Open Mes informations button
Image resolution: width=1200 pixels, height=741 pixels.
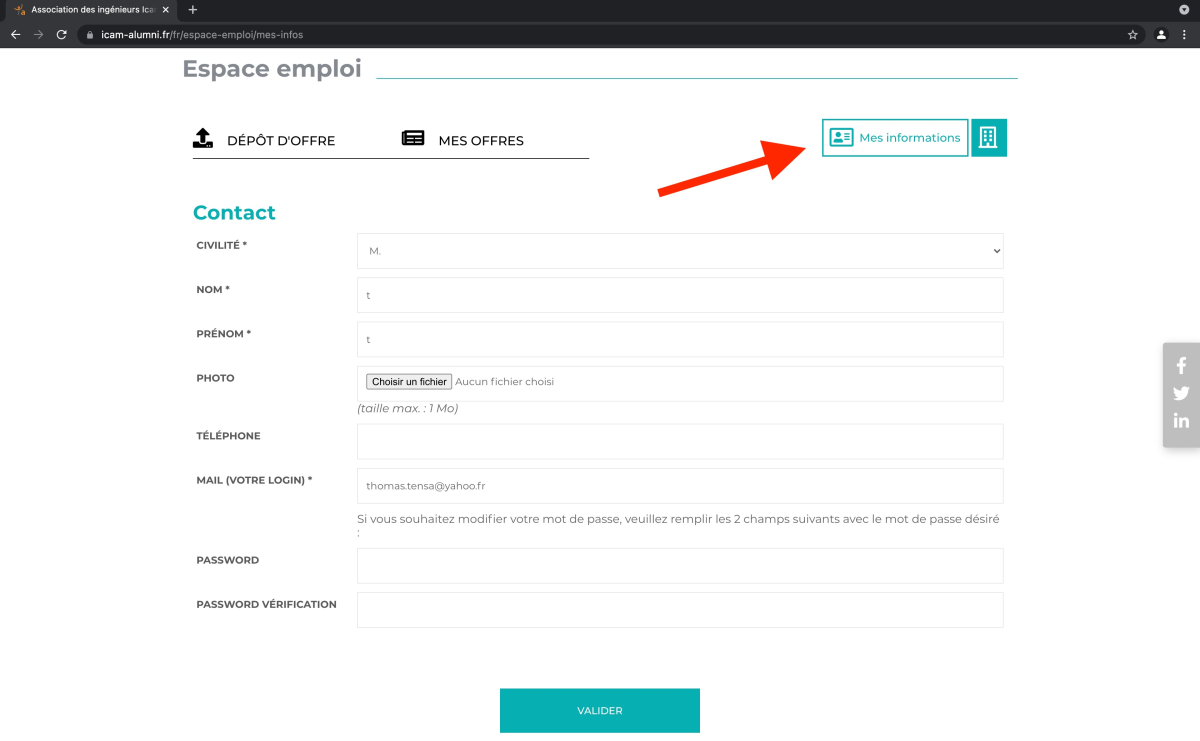[895, 138]
